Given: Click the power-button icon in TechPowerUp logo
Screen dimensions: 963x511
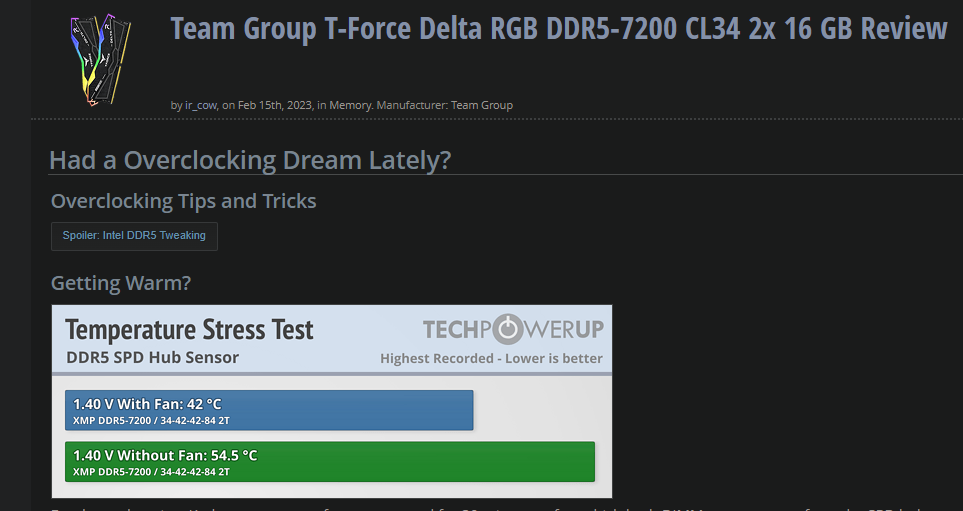Looking at the screenshot, I should [x=507, y=329].
